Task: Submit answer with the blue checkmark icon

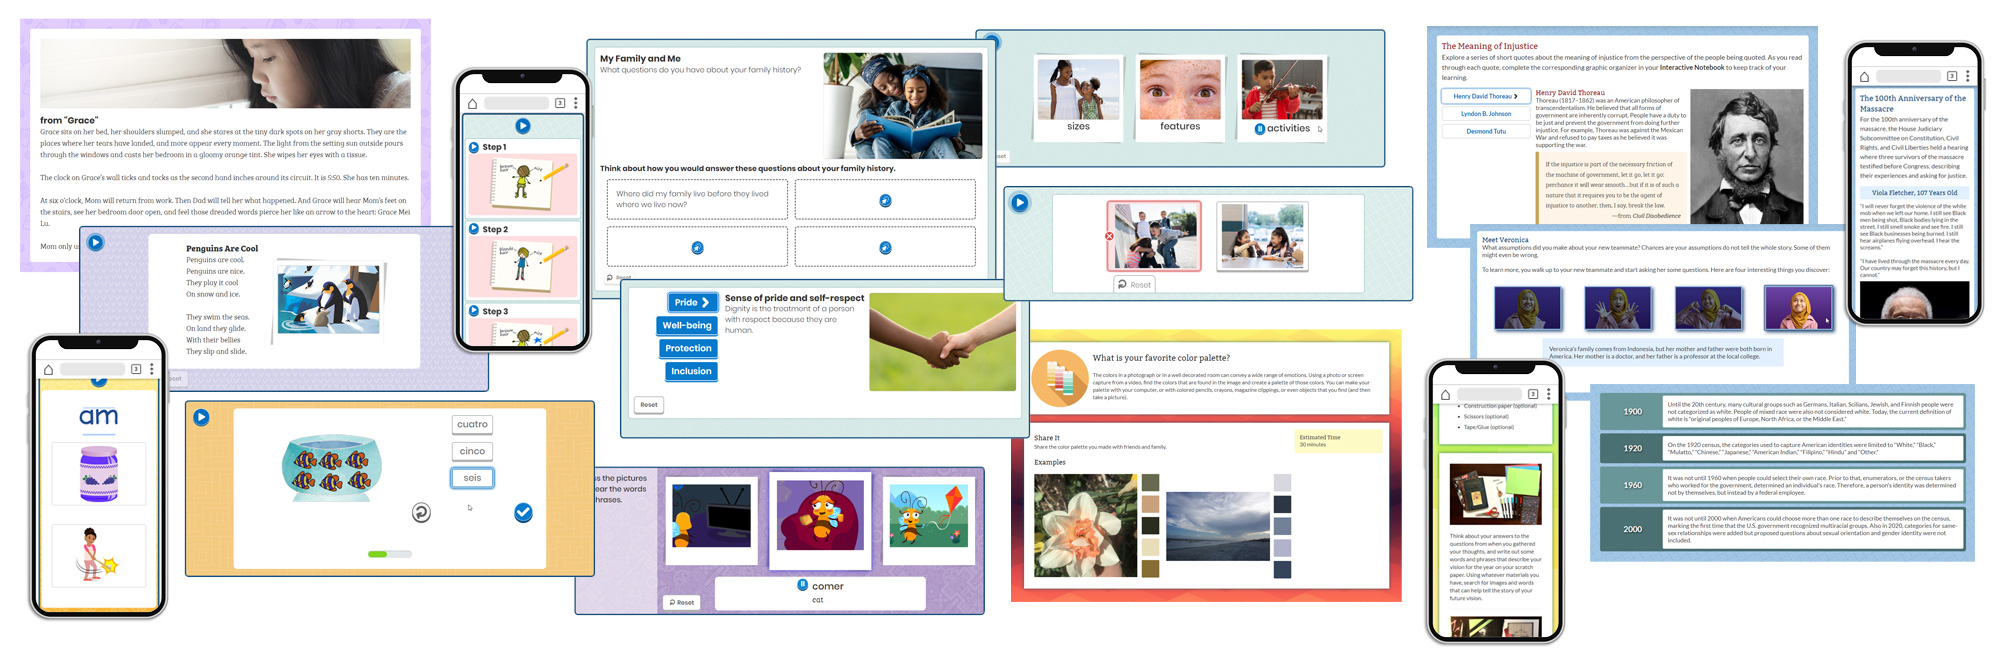Action: pyautogui.click(x=523, y=512)
